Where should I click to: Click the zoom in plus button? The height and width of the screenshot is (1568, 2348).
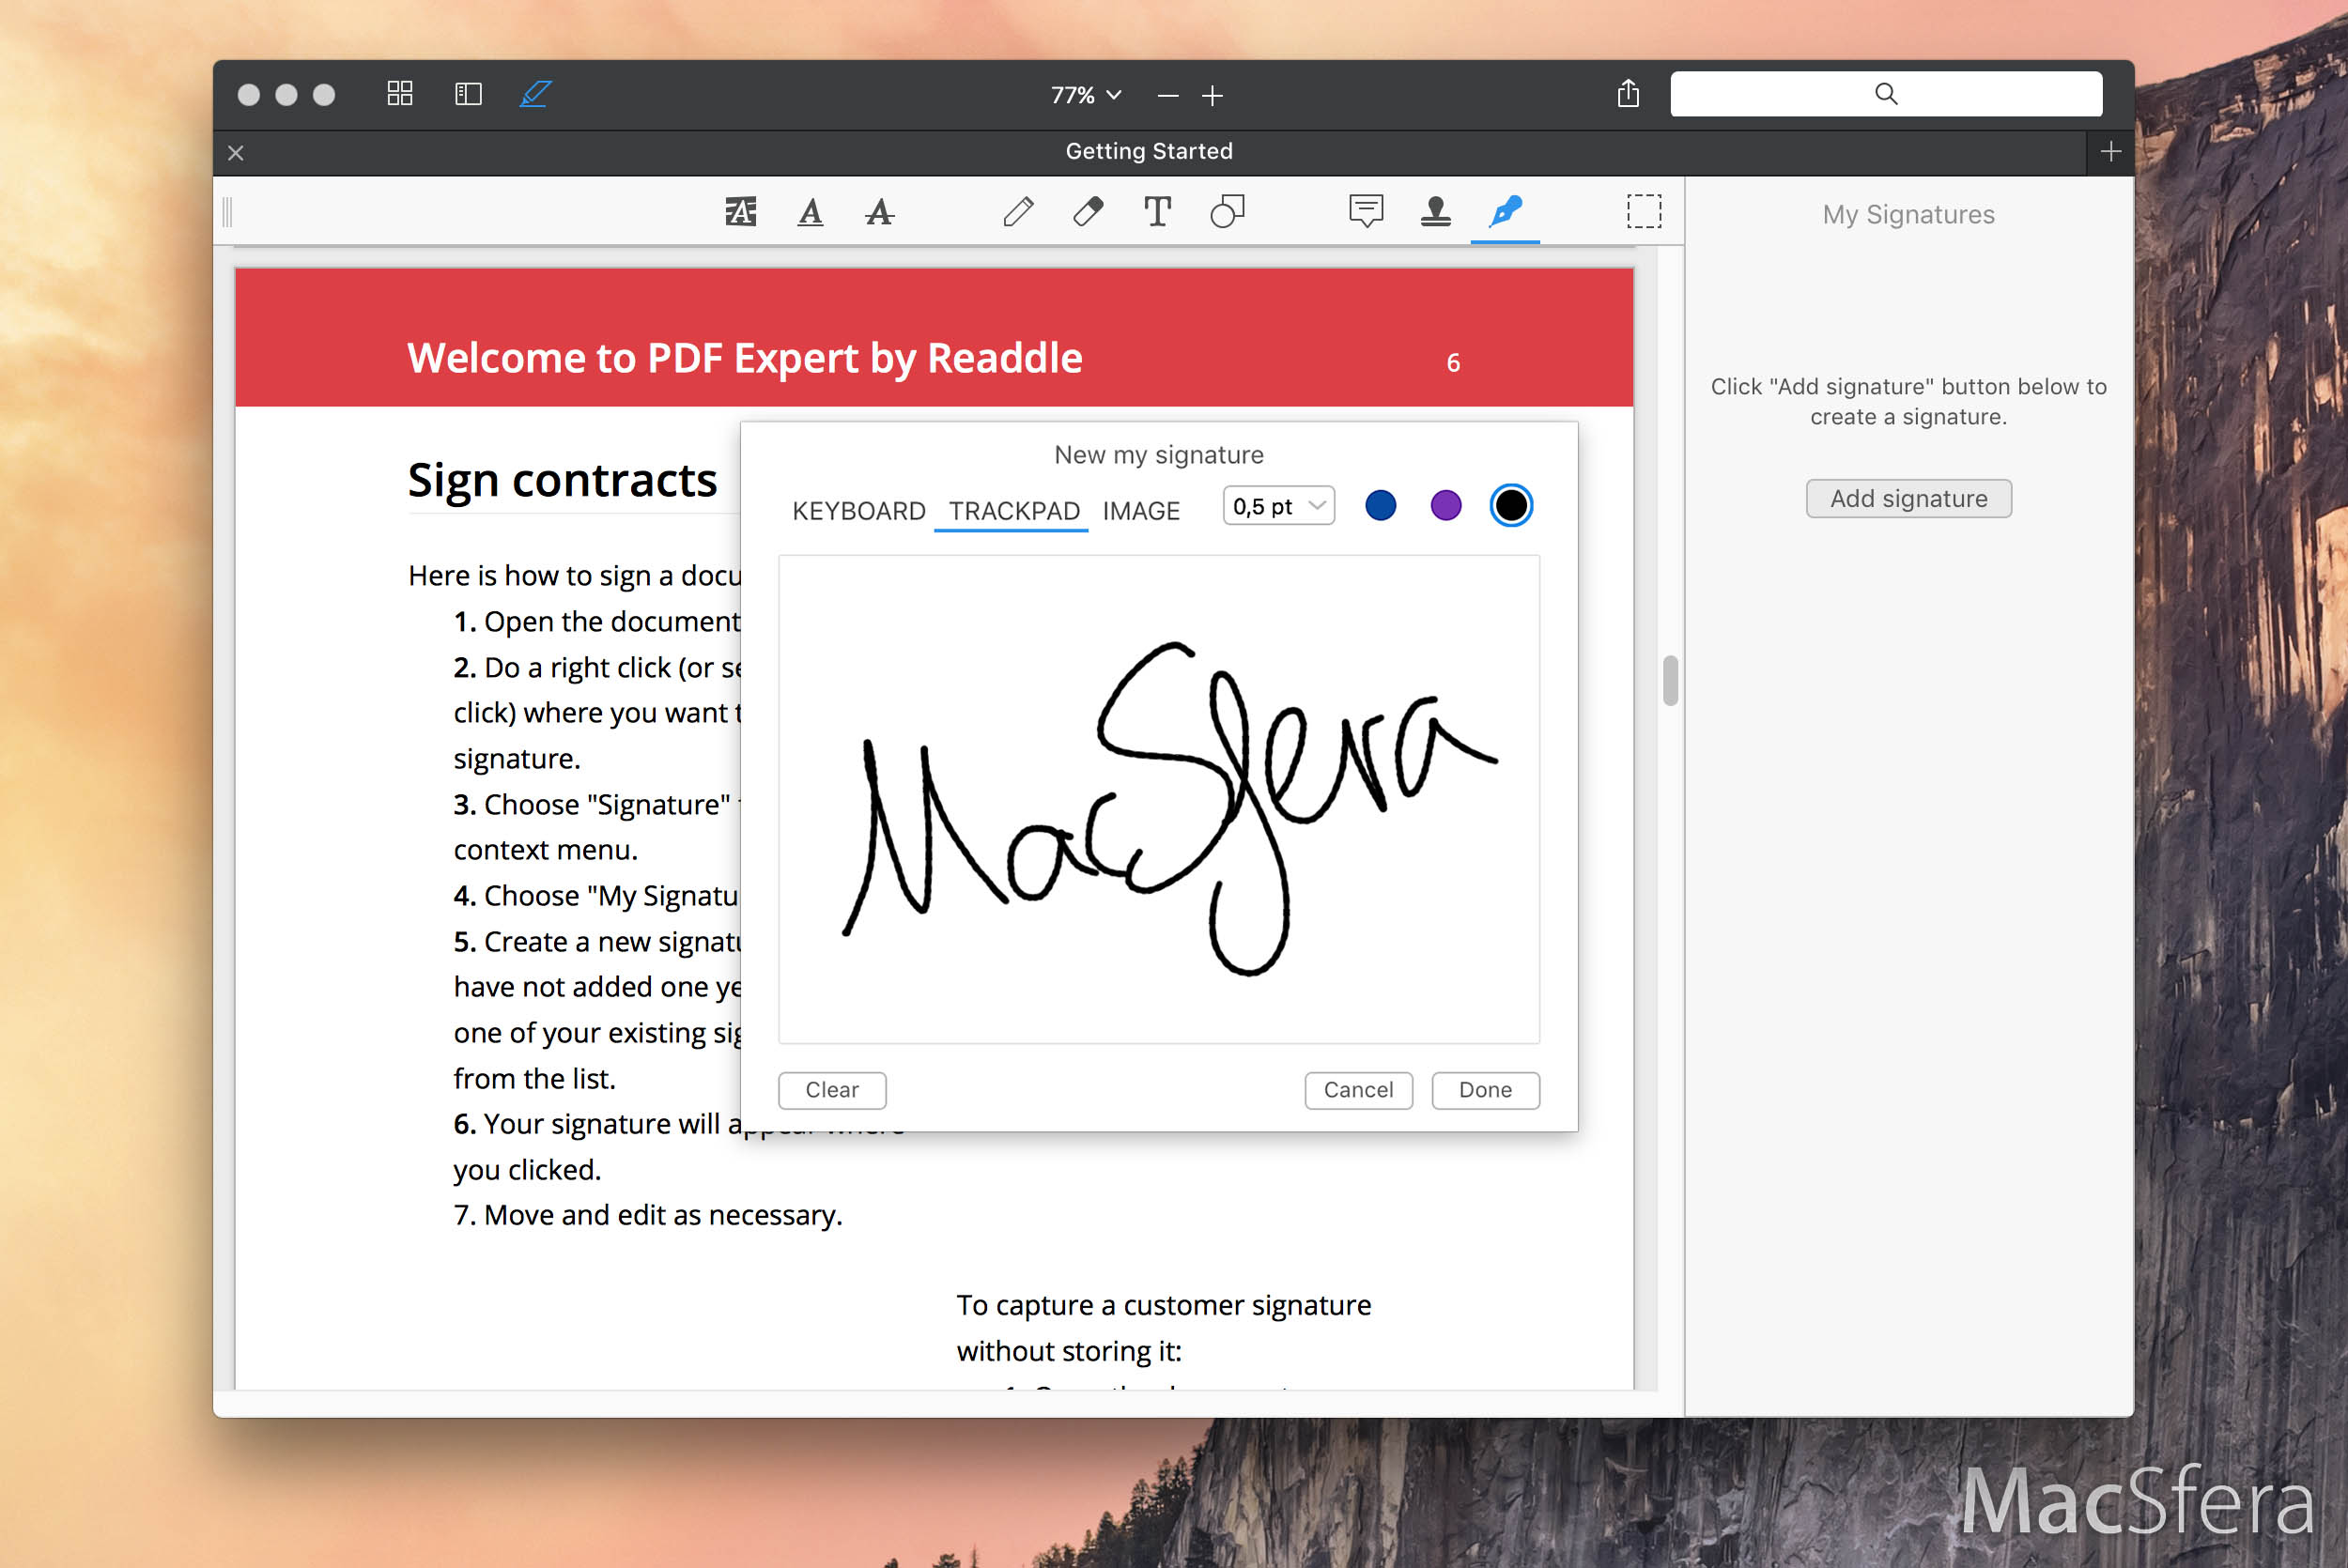coord(1212,95)
